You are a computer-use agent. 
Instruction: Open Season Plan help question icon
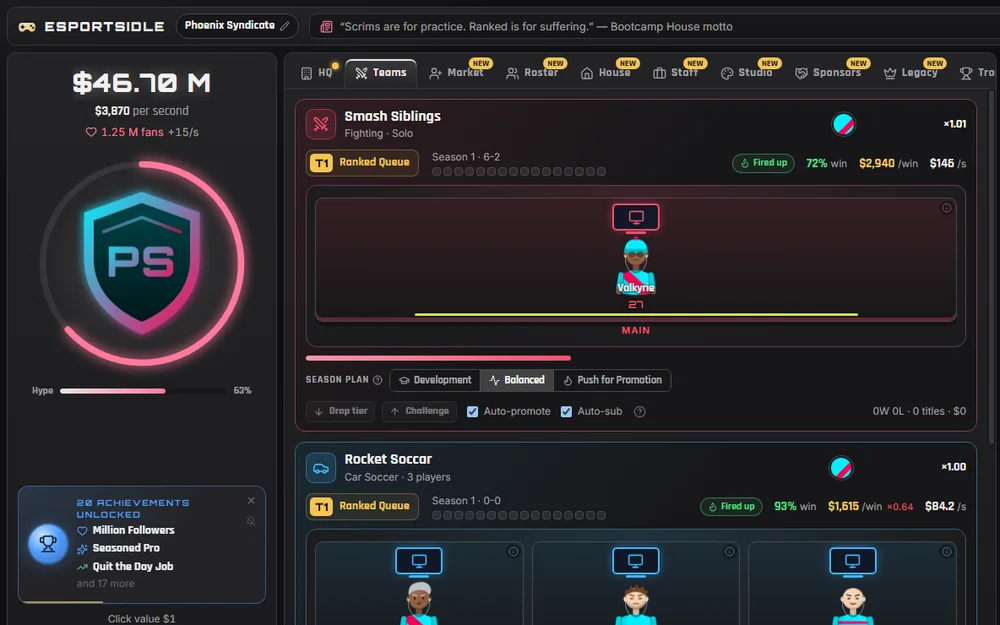point(378,380)
